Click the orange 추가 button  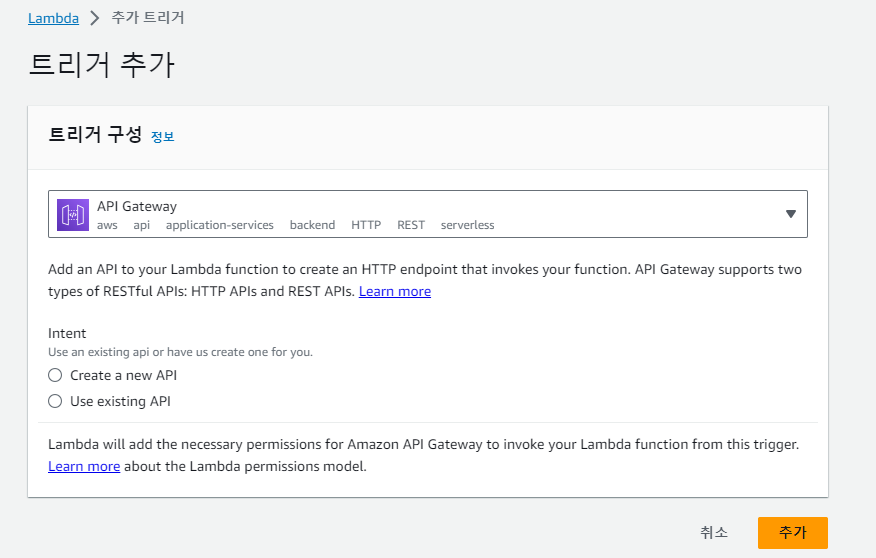point(792,533)
